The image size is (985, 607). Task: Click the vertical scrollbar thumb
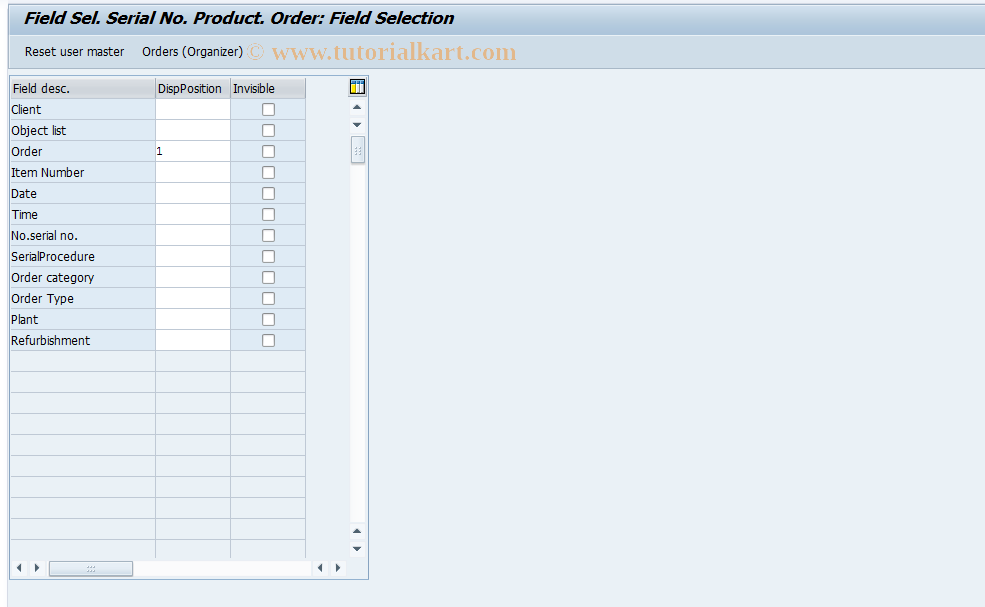tap(357, 150)
